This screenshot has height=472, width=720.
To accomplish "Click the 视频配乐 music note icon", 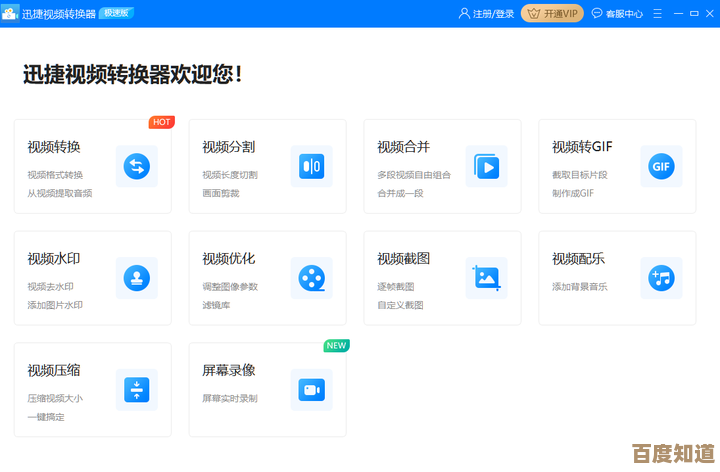I will tap(661, 278).
